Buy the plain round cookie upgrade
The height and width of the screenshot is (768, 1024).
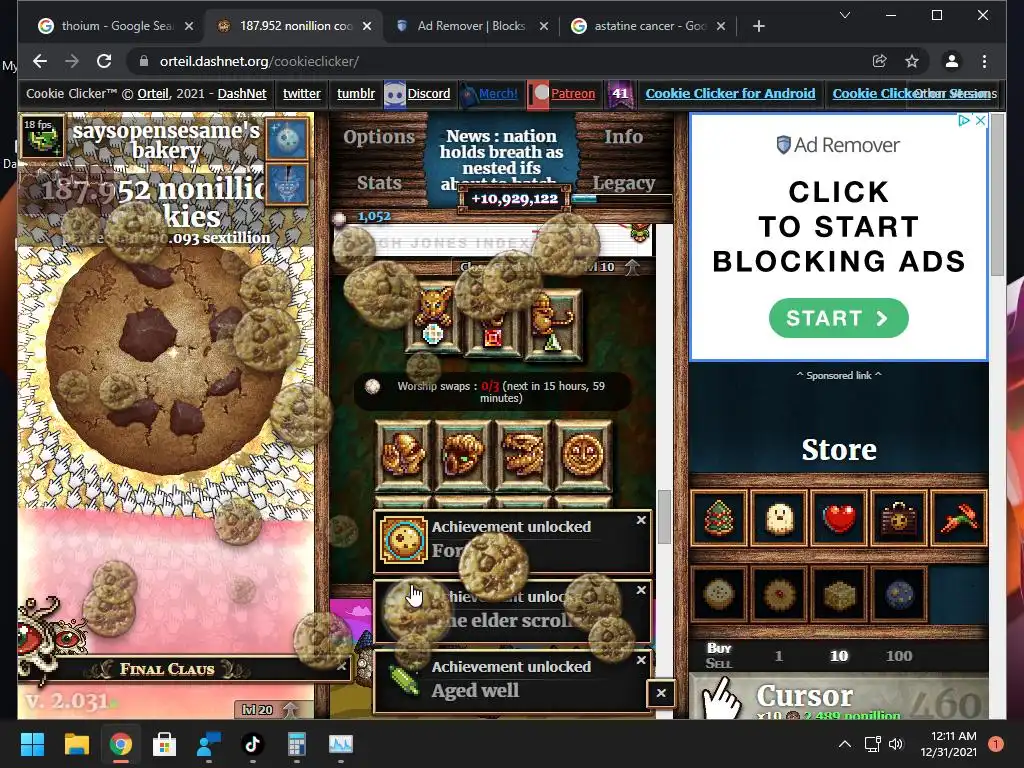tap(718, 594)
